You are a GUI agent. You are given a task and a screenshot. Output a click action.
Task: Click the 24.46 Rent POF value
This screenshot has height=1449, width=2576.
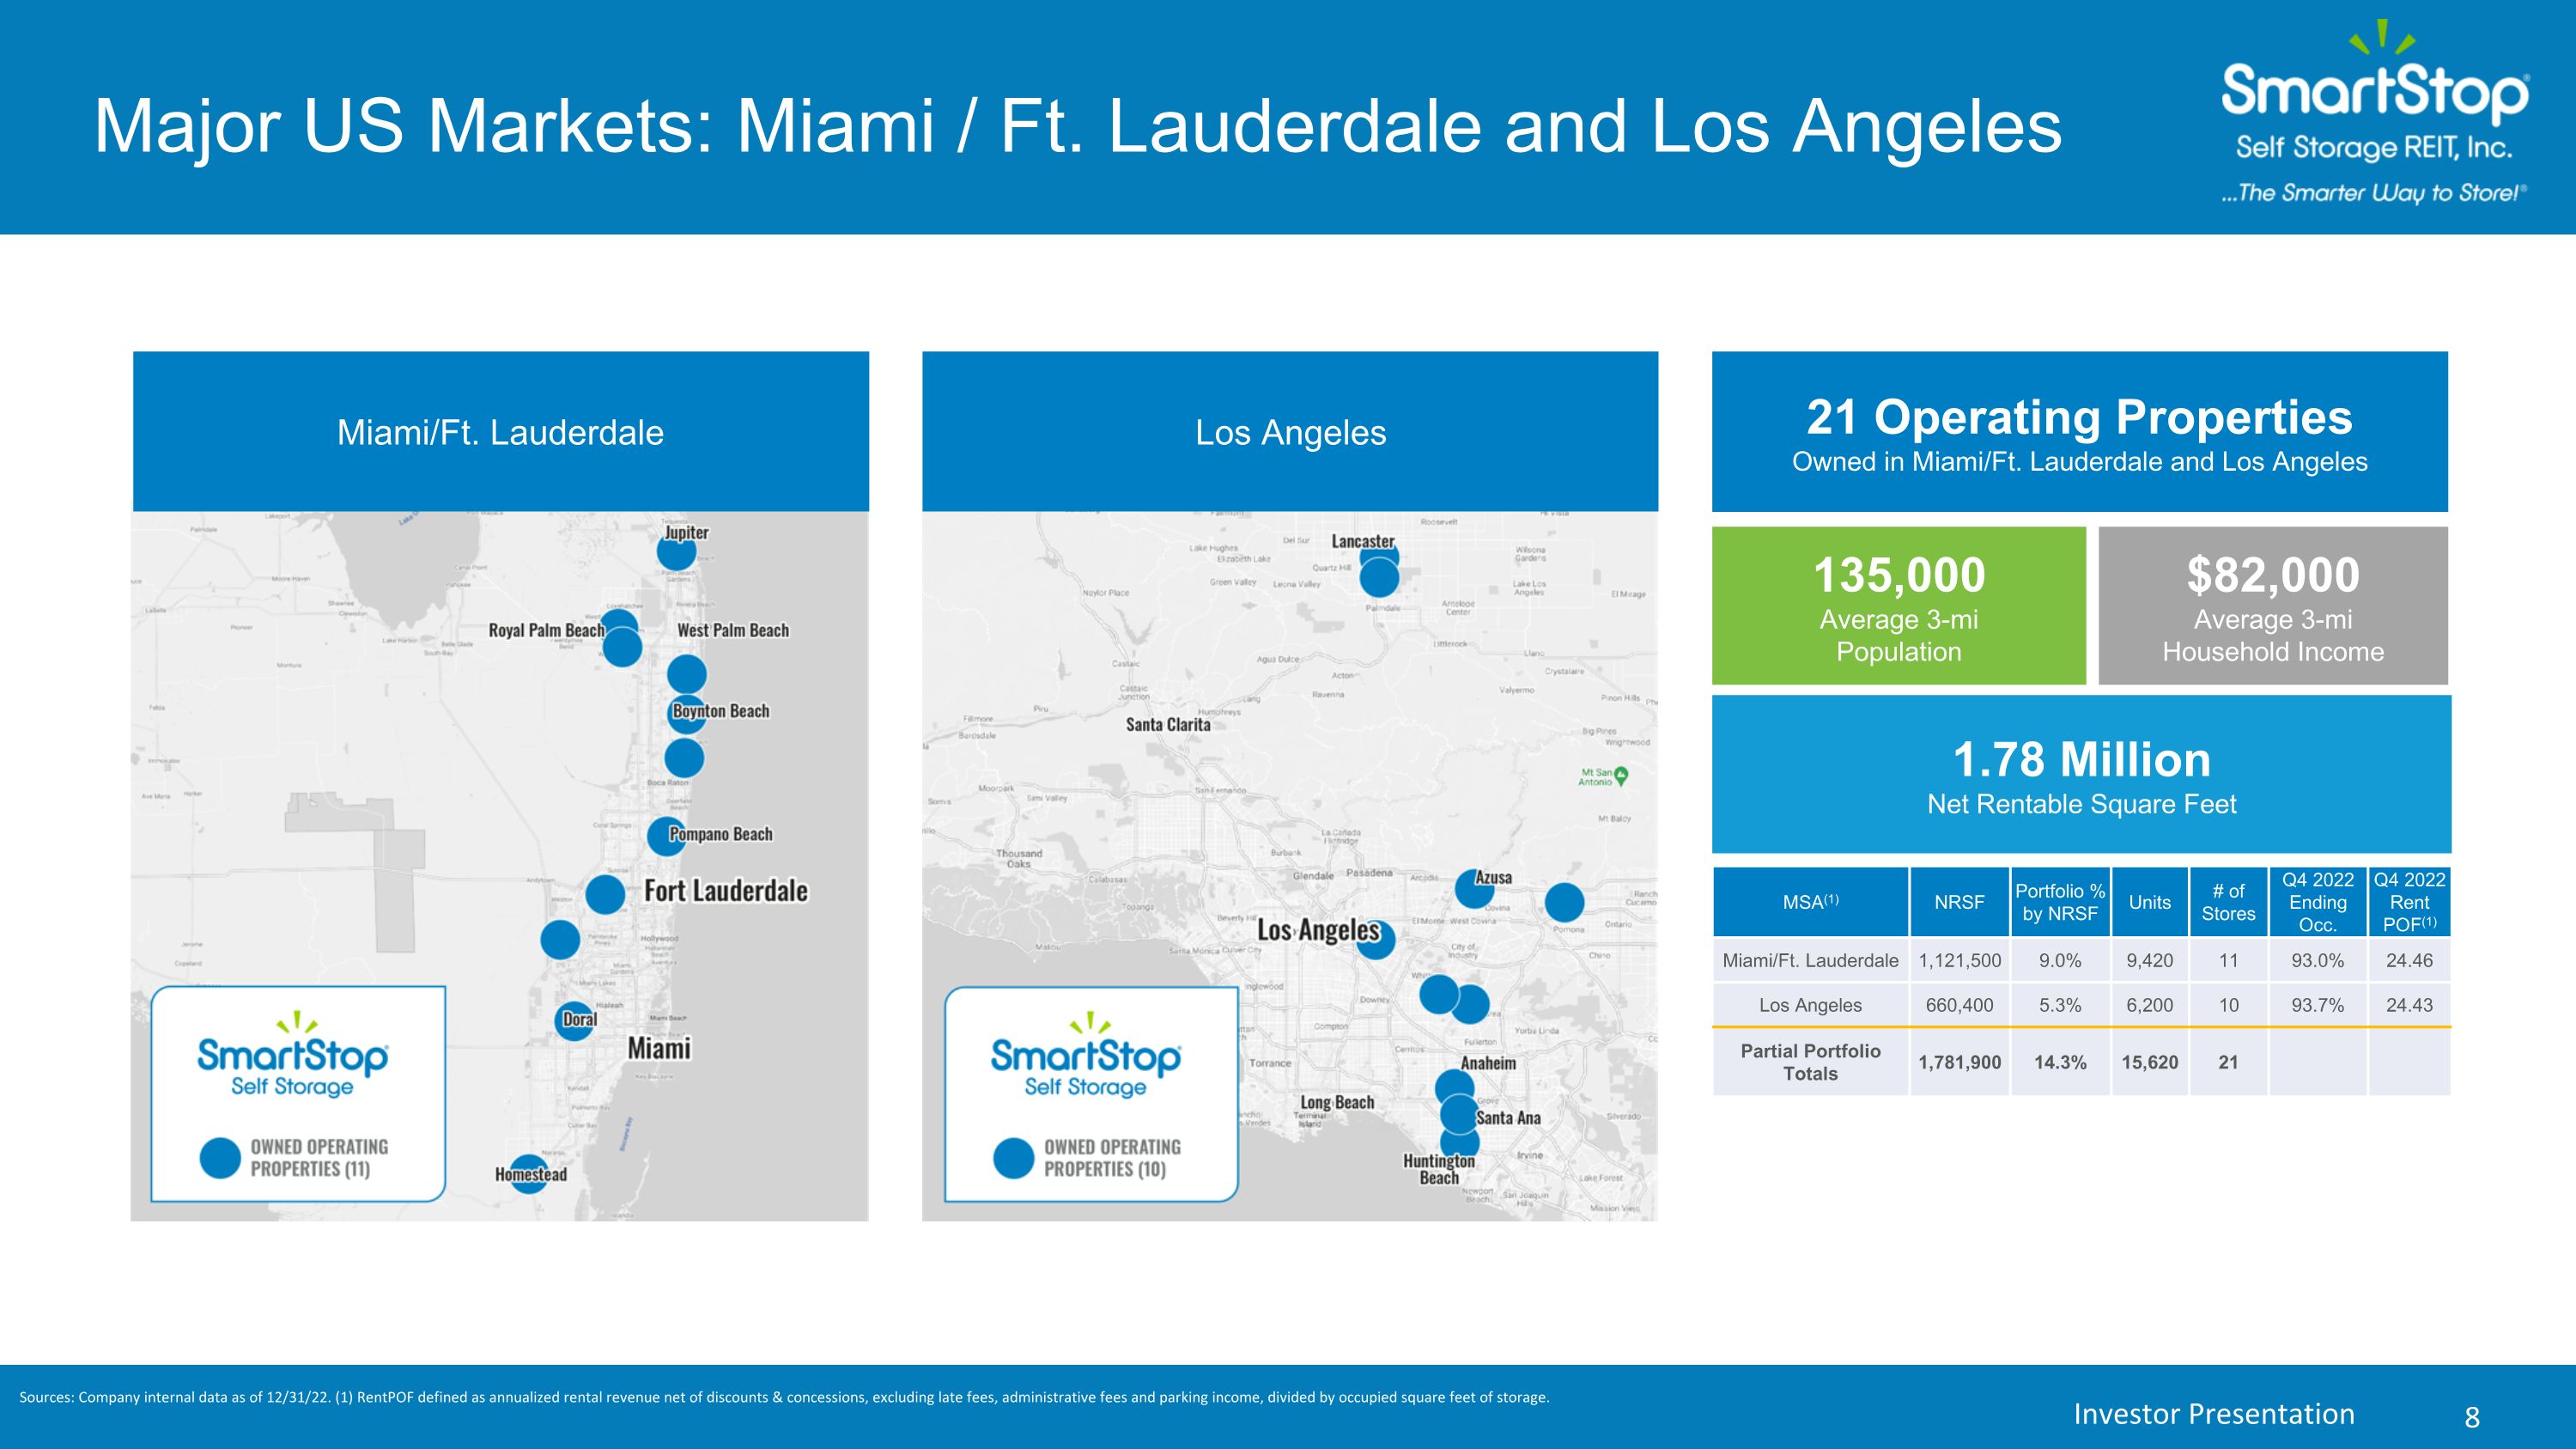tap(2410, 961)
